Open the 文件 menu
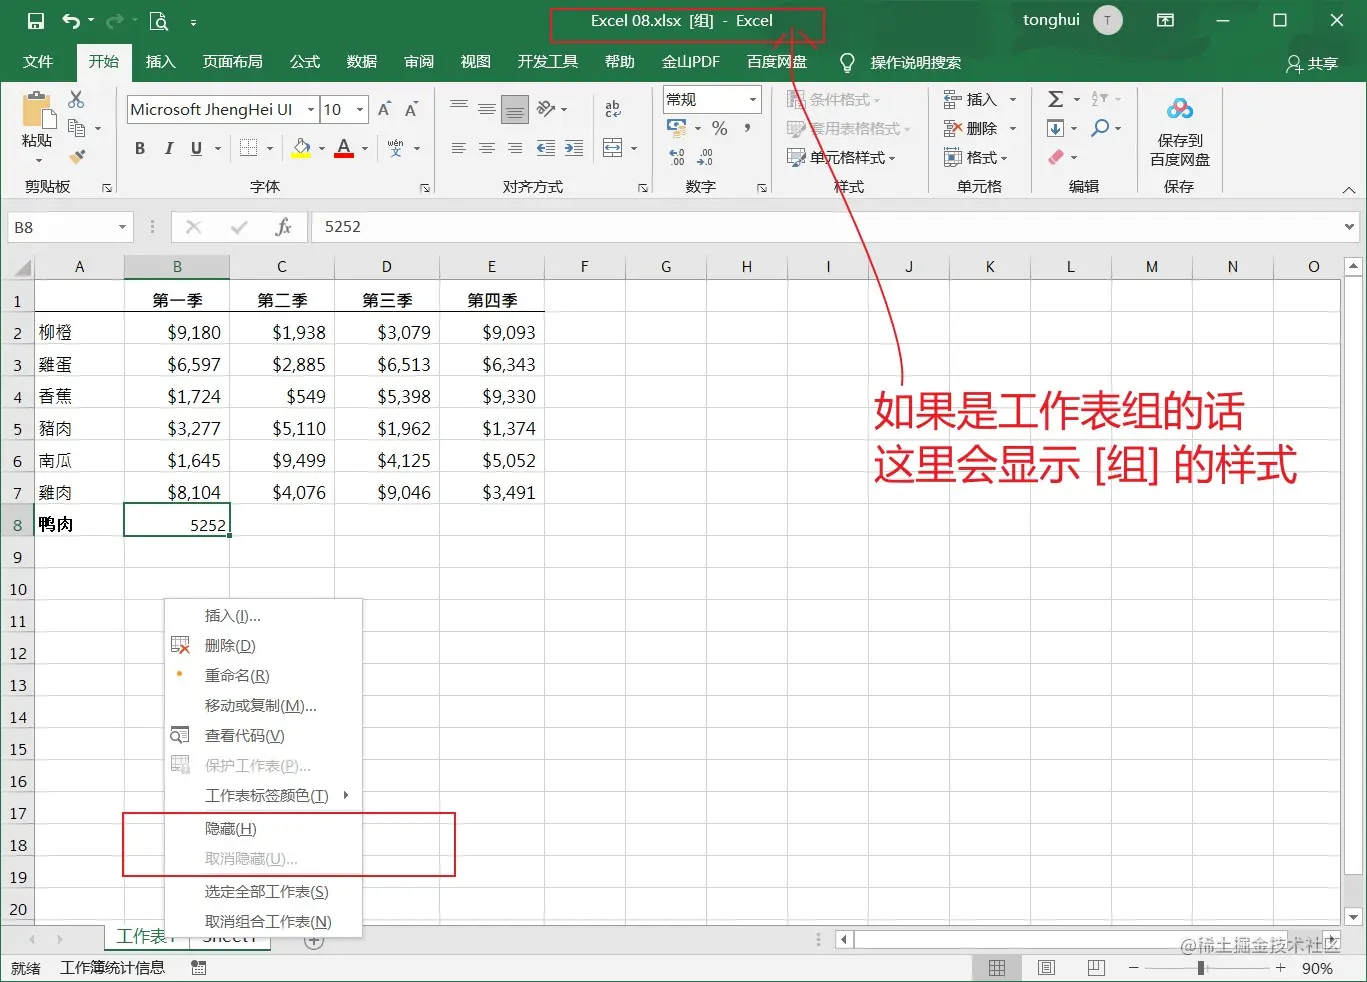1367x982 pixels. coord(38,62)
